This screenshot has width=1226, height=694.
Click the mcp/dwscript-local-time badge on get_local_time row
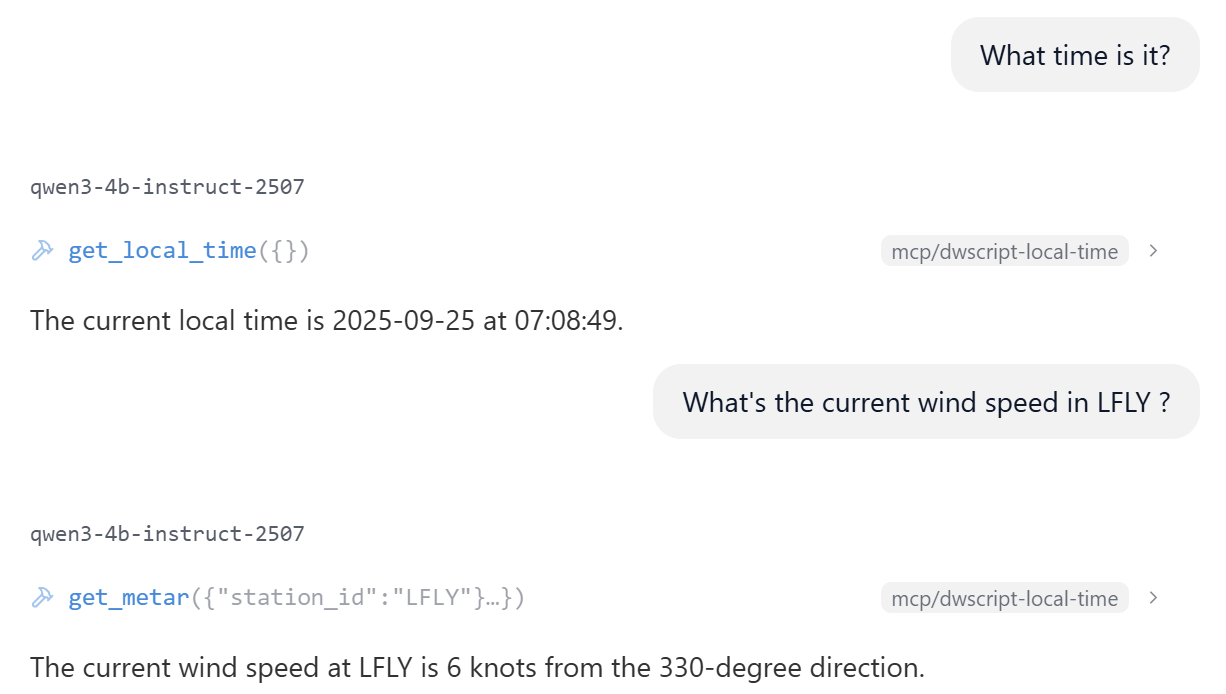1004,252
